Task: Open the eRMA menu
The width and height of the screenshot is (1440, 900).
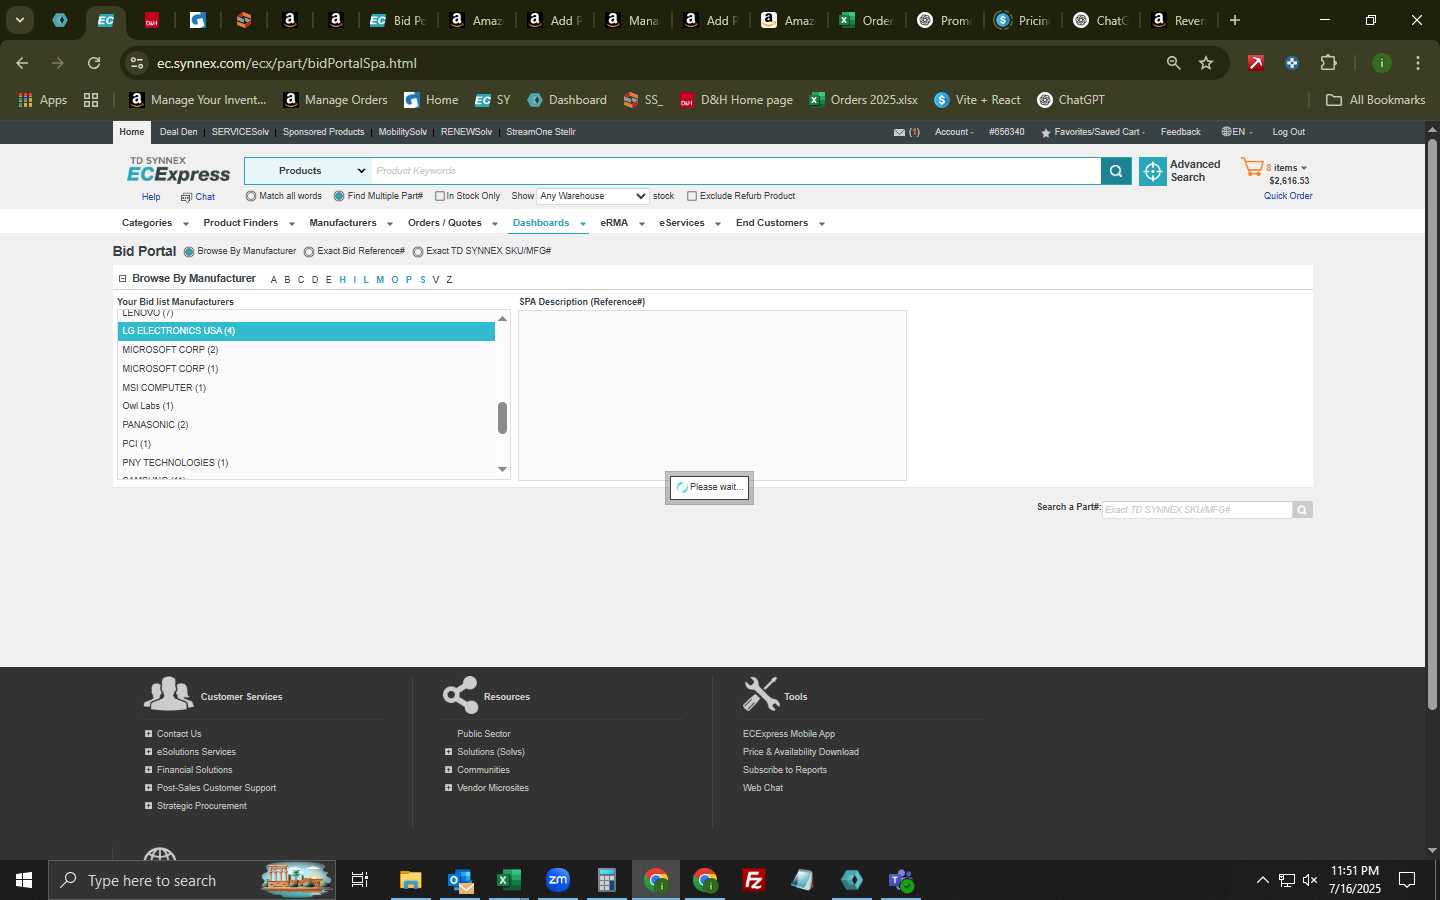Action: coord(622,223)
